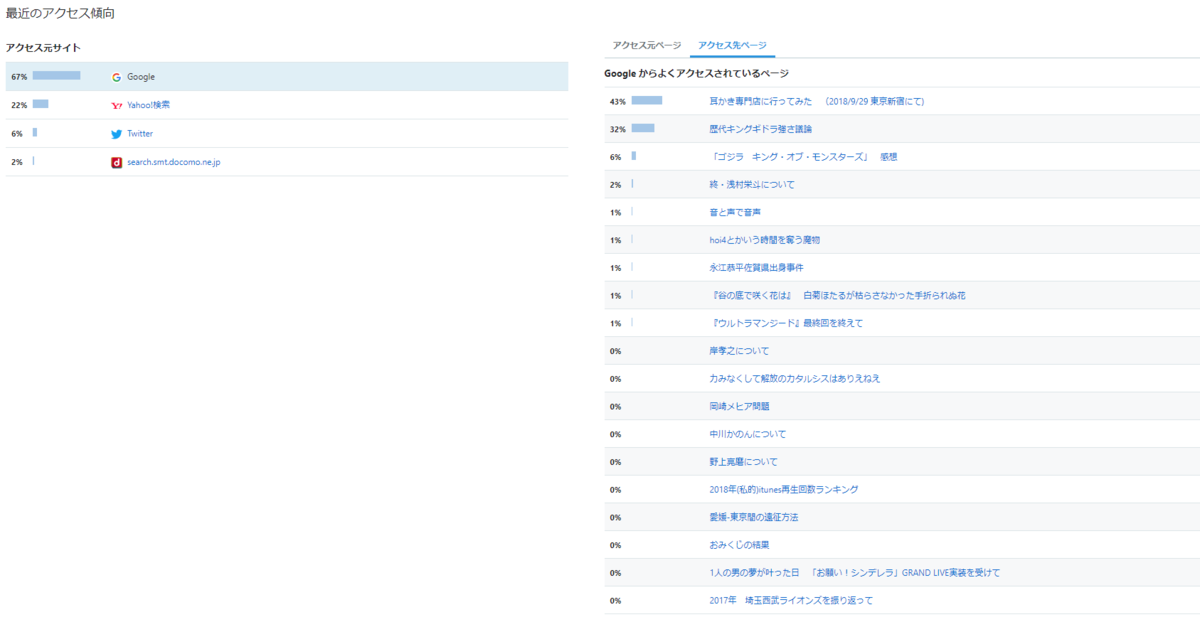
Task: Click the '67%' value for Google
Action: [x=19, y=77]
